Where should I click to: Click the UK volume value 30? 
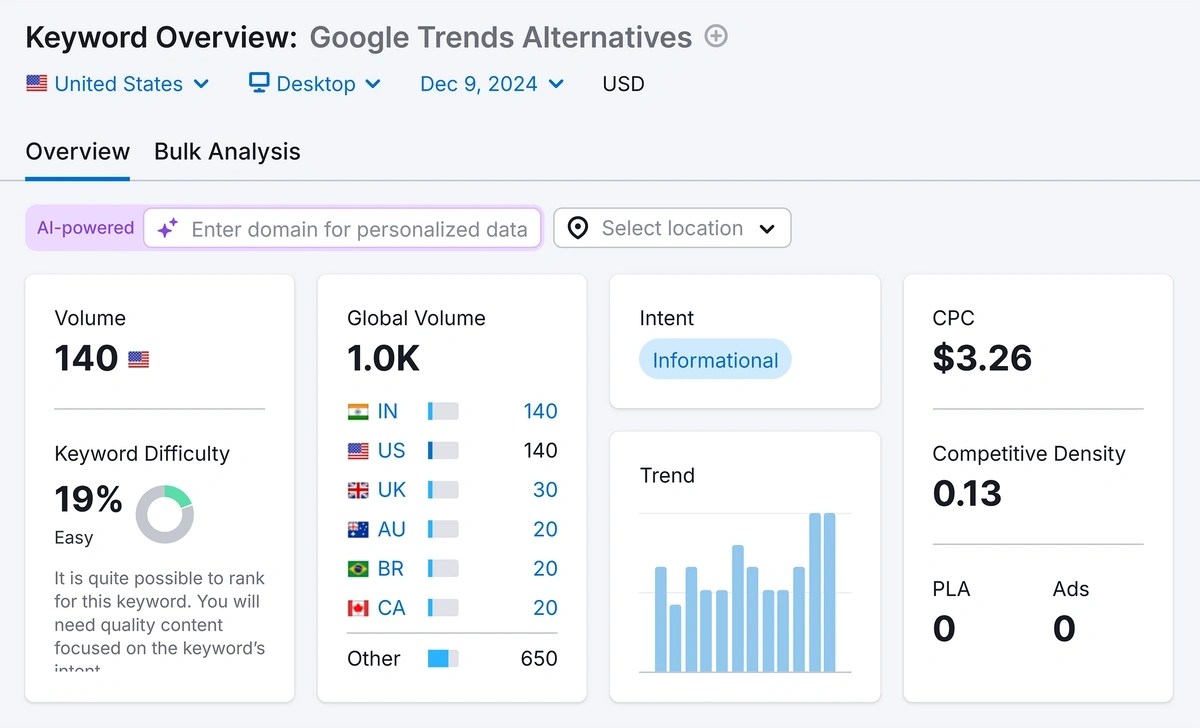[545, 490]
